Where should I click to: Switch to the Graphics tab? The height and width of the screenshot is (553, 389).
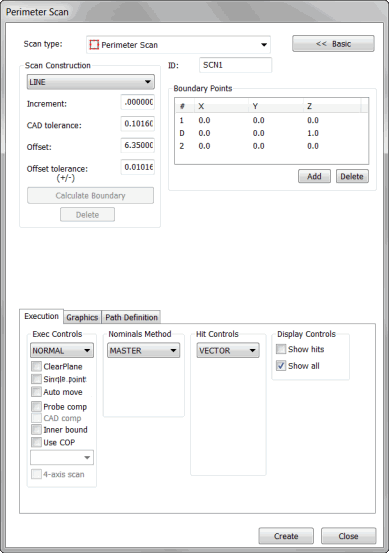(x=82, y=317)
